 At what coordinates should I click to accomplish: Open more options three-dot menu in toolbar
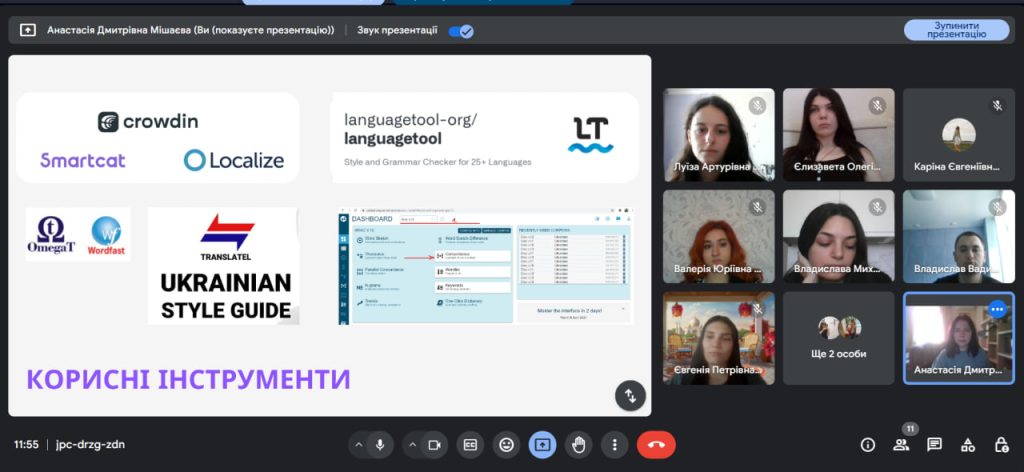point(614,445)
